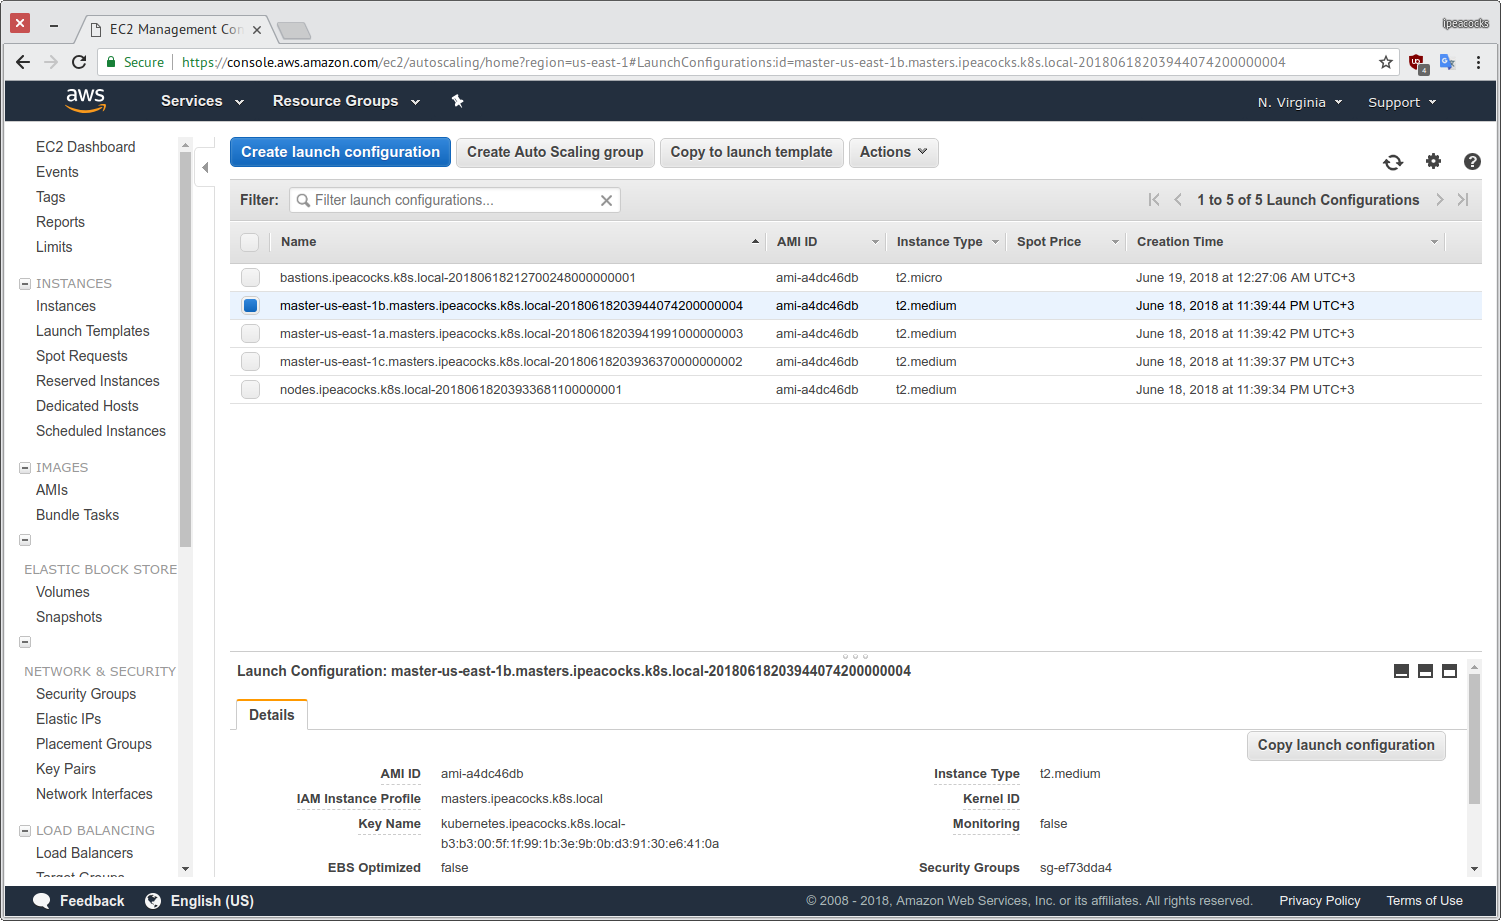Open the Support dropdown menu
This screenshot has width=1501, height=921.
[x=1402, y=102]
